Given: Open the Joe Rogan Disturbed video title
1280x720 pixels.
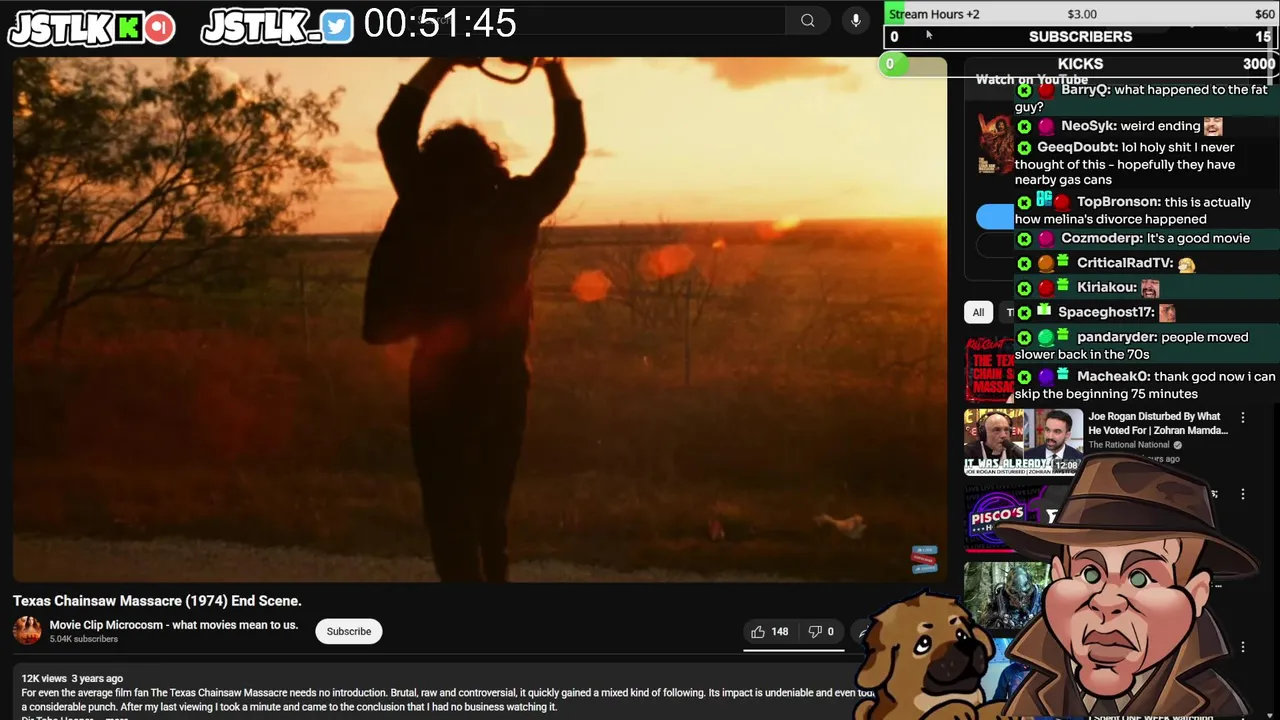Looking at the screenshot, I should 1158,423.
